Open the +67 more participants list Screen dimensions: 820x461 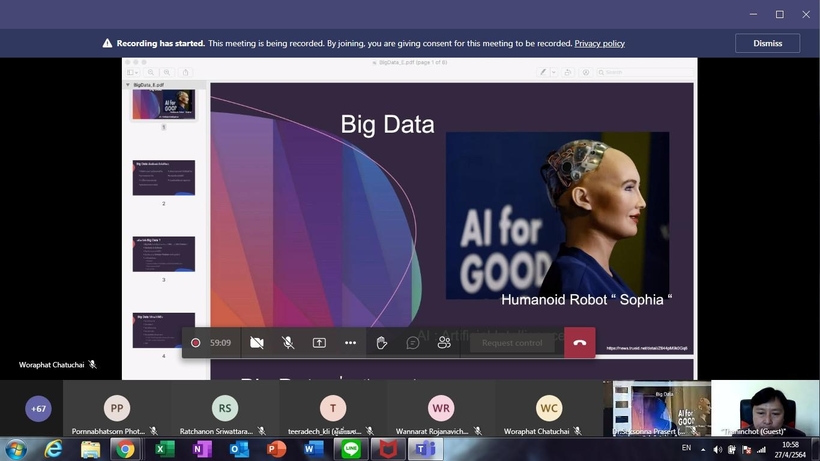(x=38, y=409)
